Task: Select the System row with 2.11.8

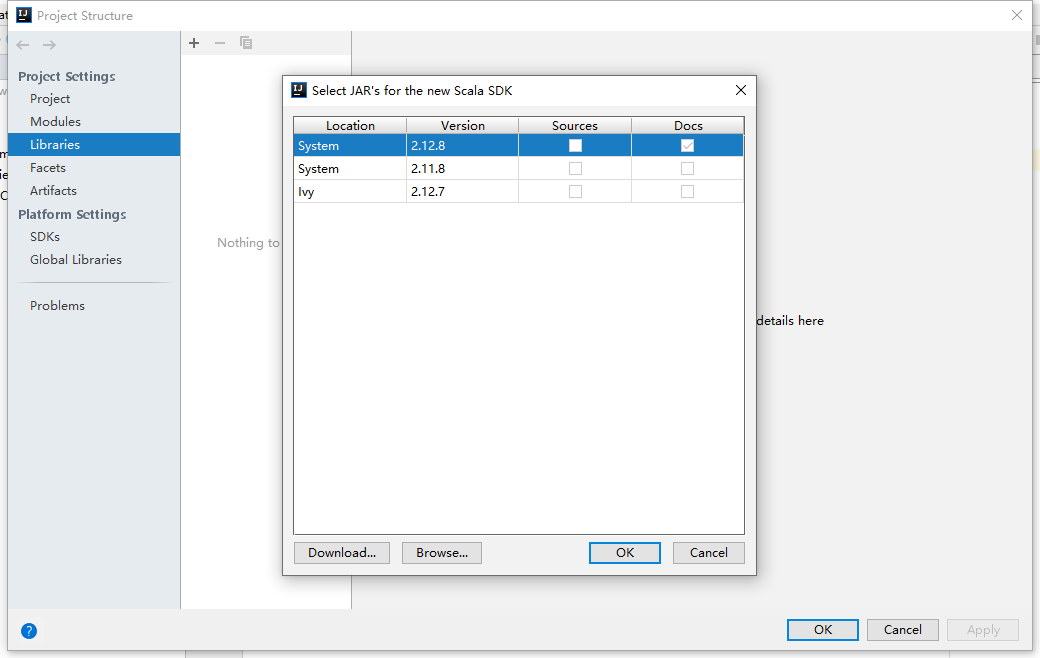Action: (x=519, y=168)
